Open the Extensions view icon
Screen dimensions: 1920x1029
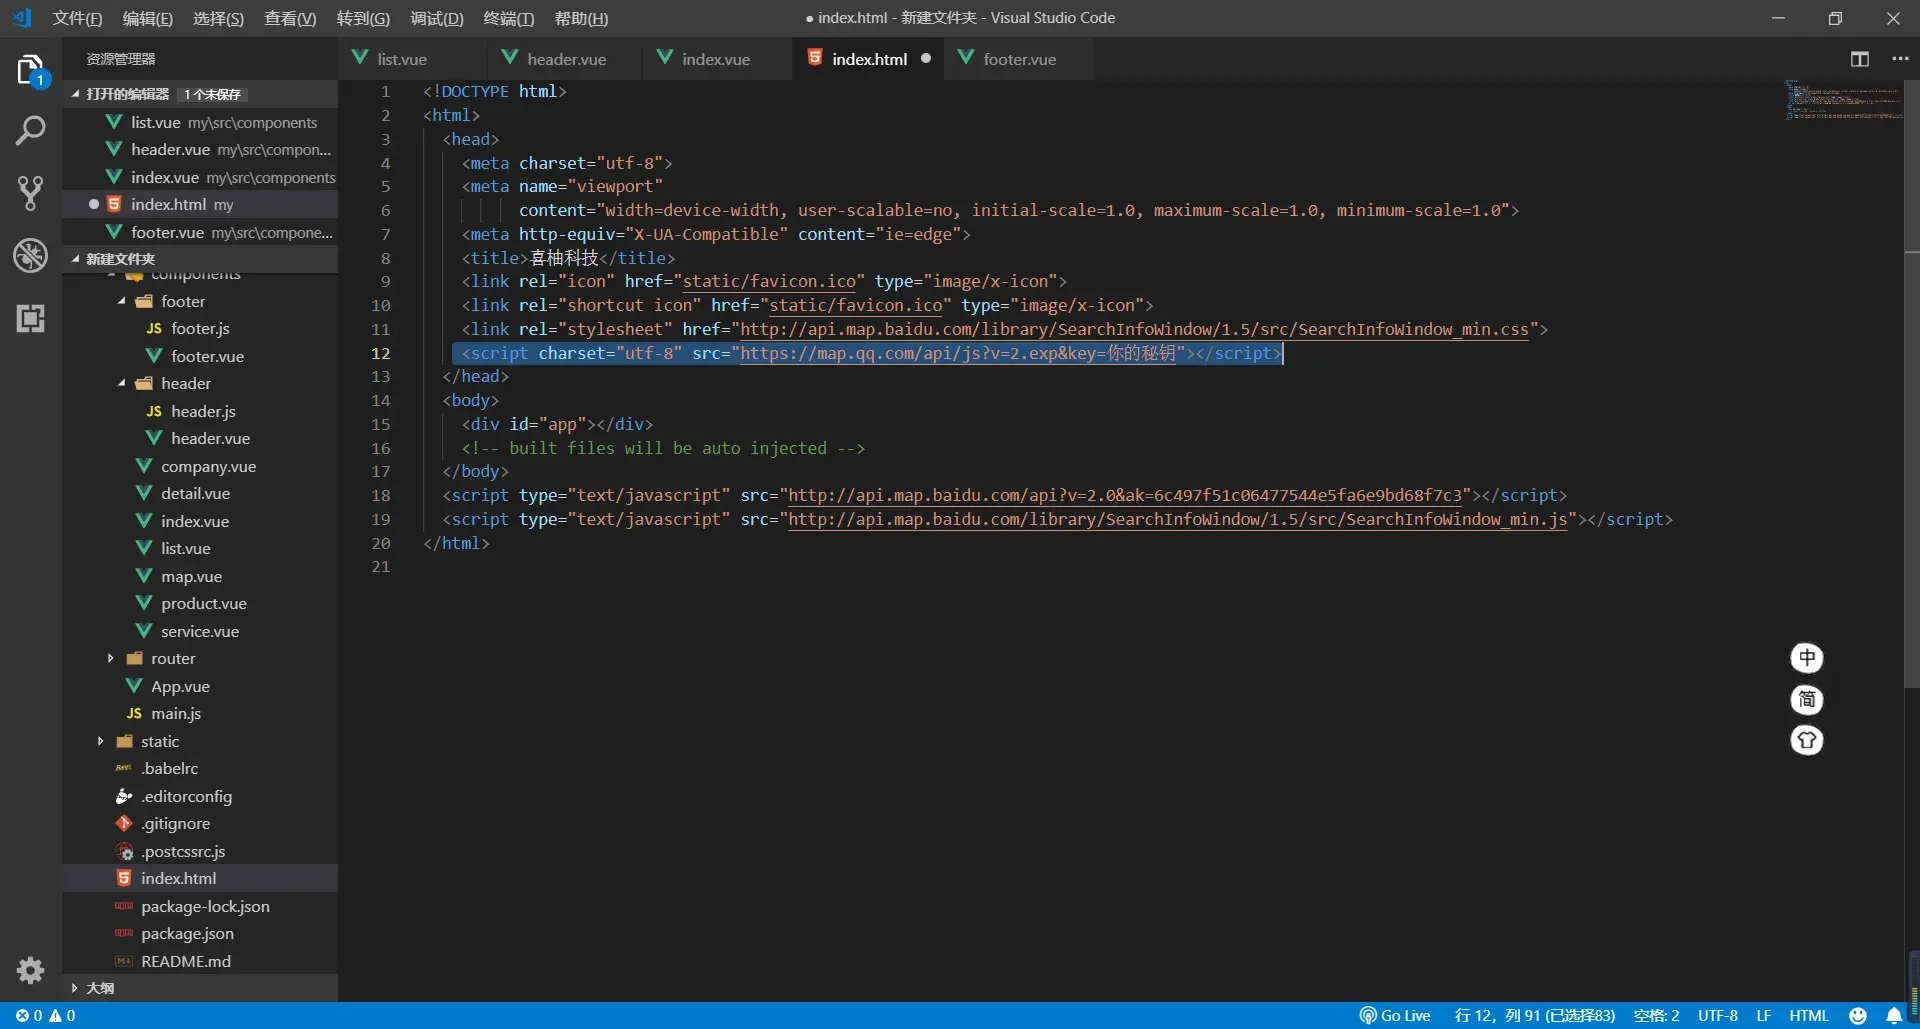31,319
